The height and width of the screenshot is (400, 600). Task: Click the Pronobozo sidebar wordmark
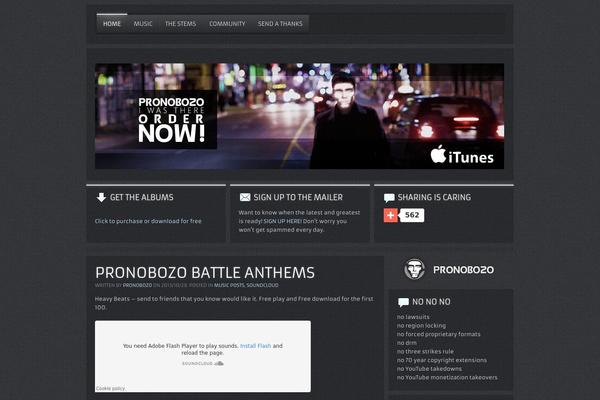(x=463, y=270)
